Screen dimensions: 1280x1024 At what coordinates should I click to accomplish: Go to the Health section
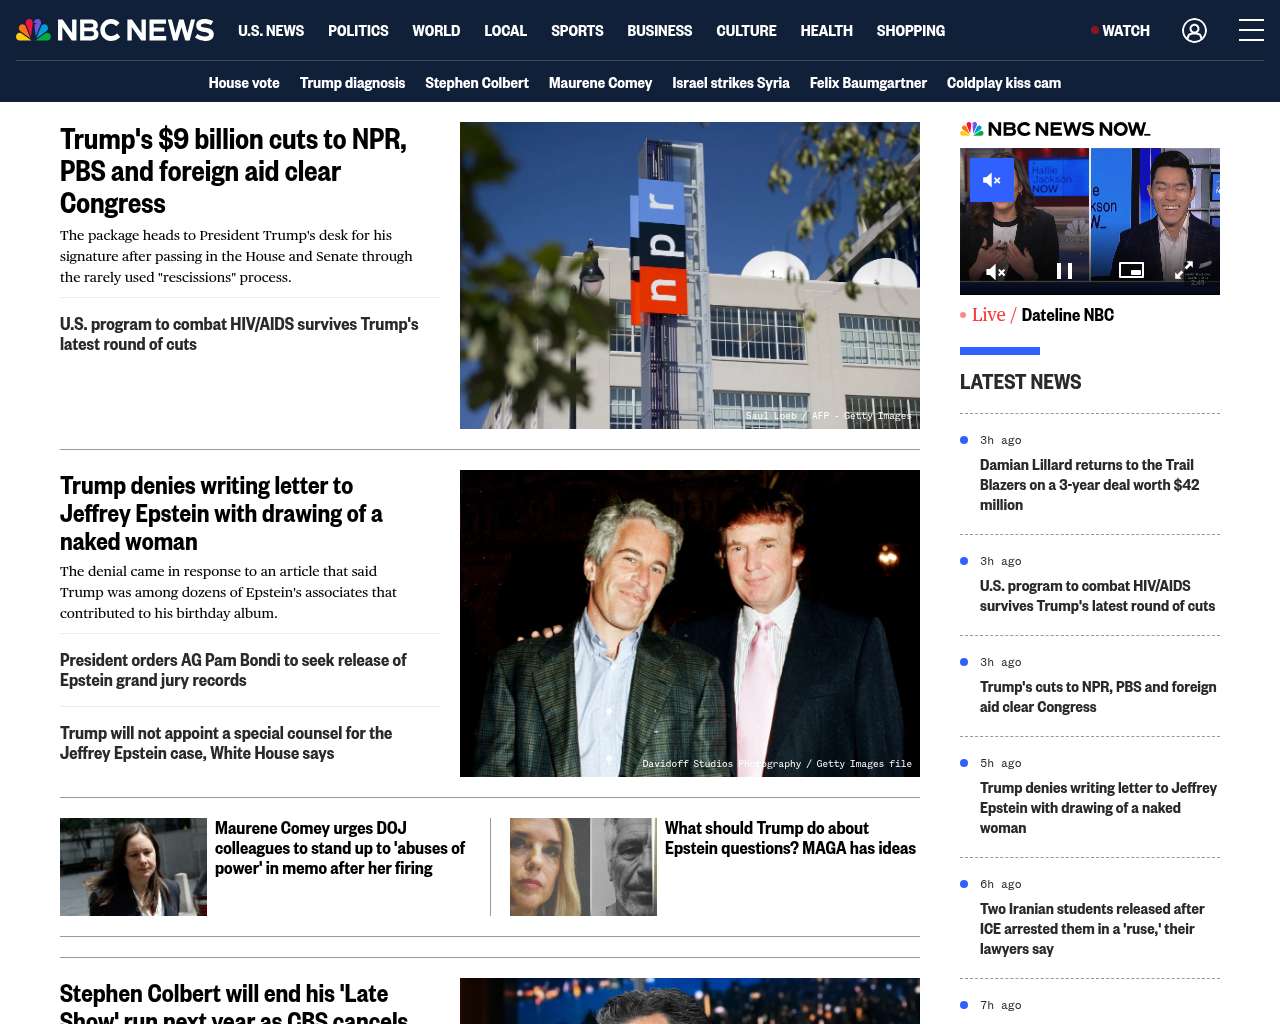coord(826,31)
